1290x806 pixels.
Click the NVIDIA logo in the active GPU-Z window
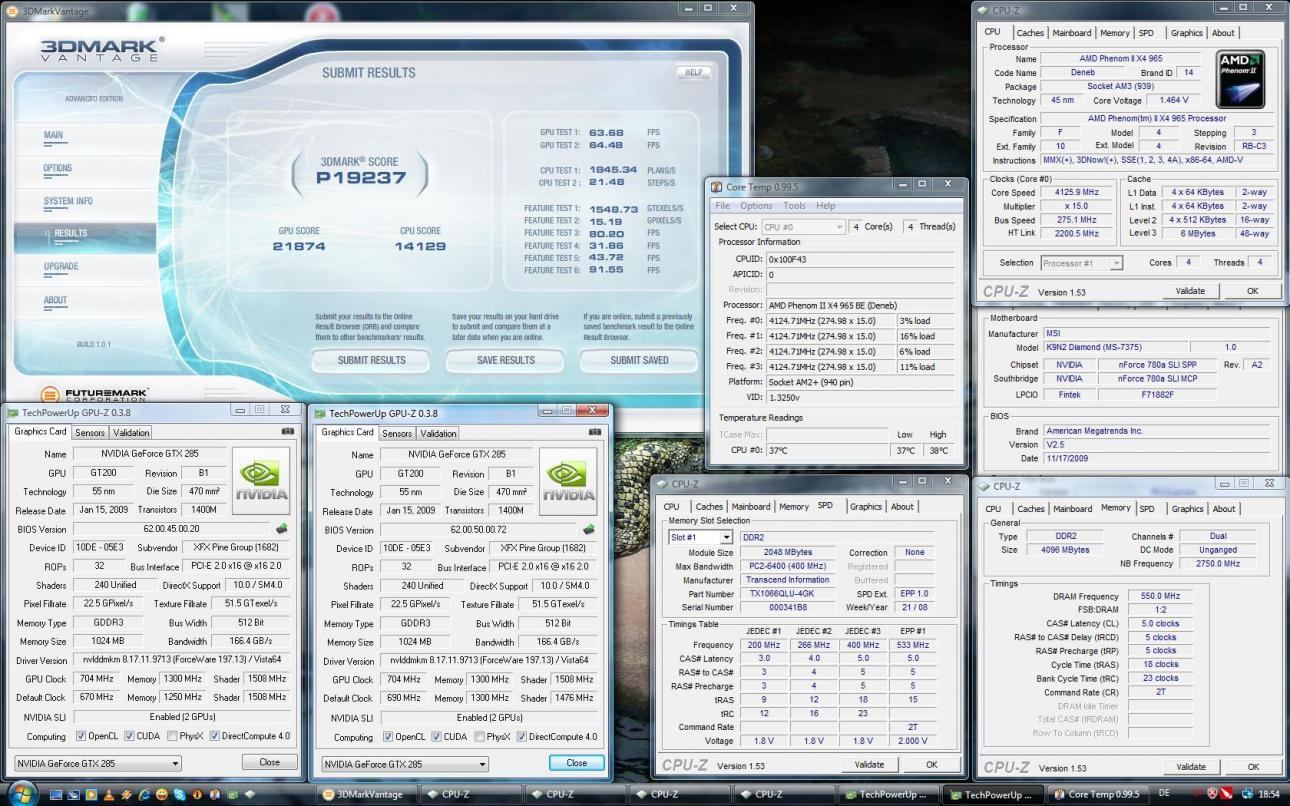568,481
